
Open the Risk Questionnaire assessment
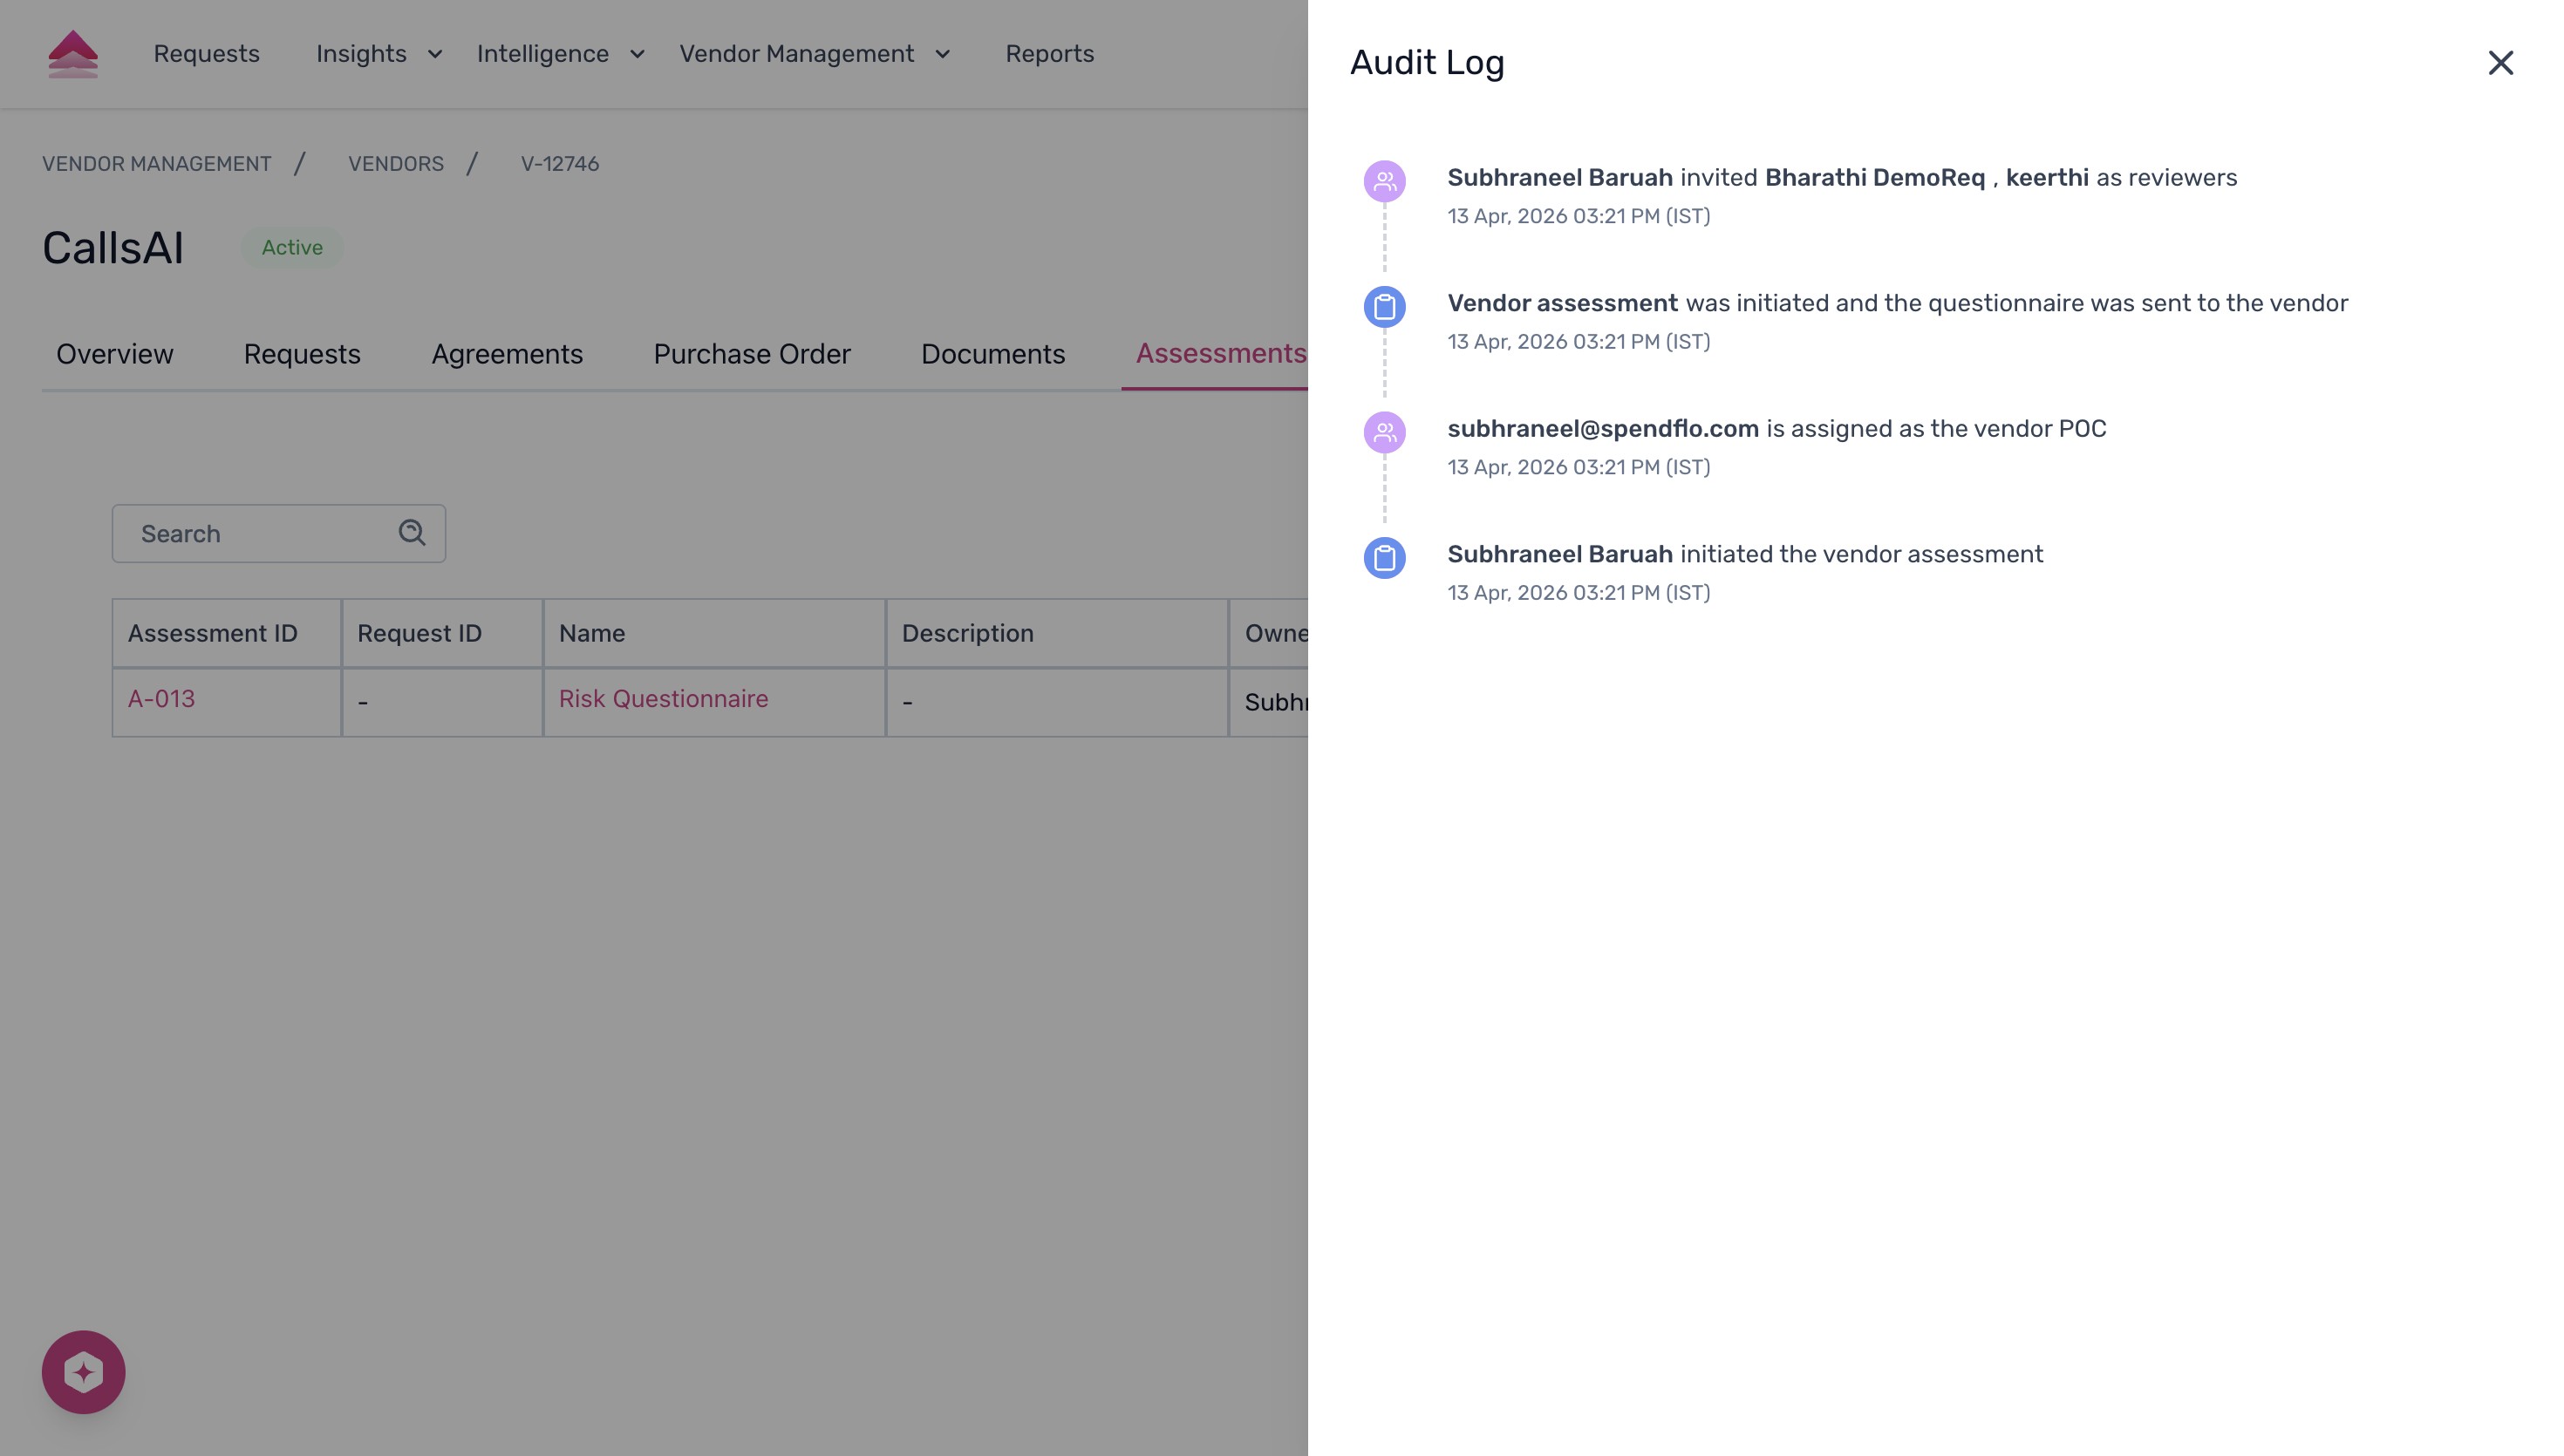pos(663,699)
